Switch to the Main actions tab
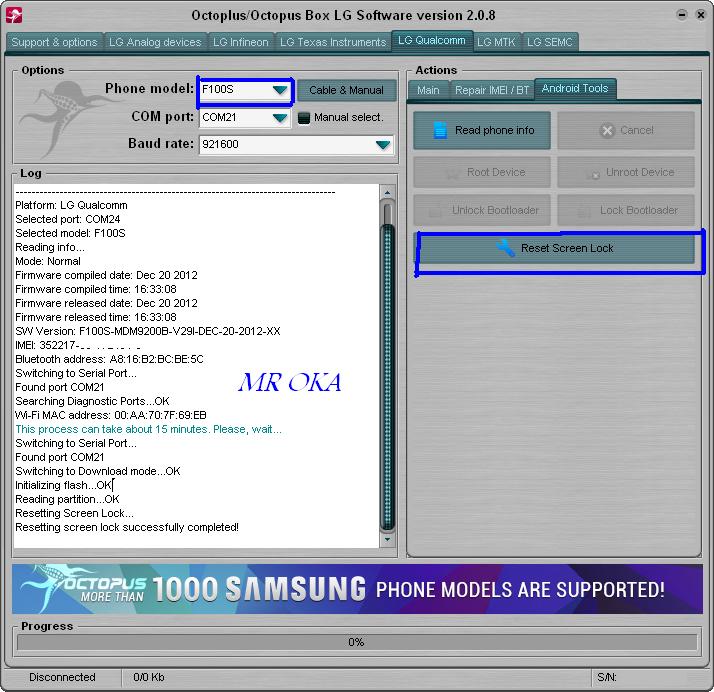This screenshot has width=714, height=692. (x=428, y=90)
